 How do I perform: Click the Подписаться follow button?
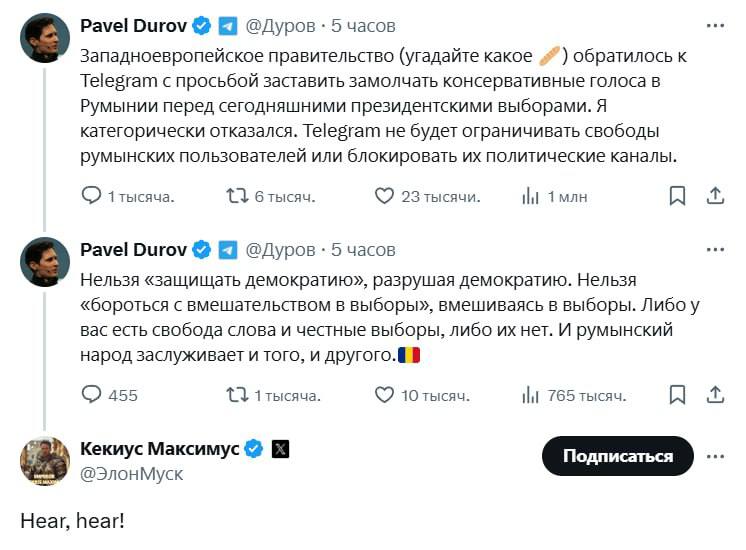point(617,456)
